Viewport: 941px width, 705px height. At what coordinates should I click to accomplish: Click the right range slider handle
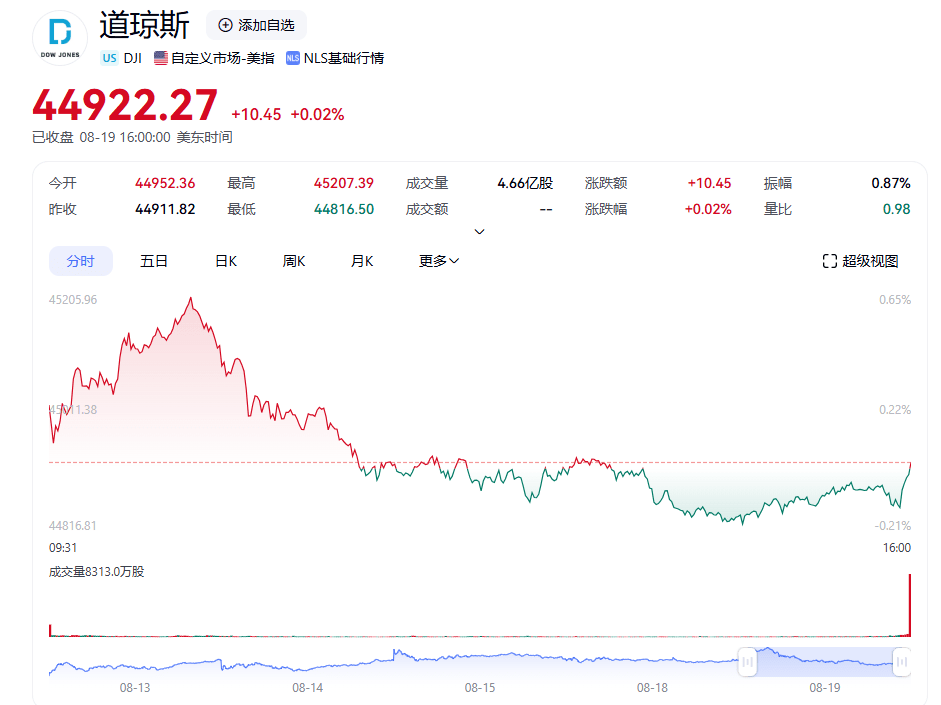tap(901, 662)
